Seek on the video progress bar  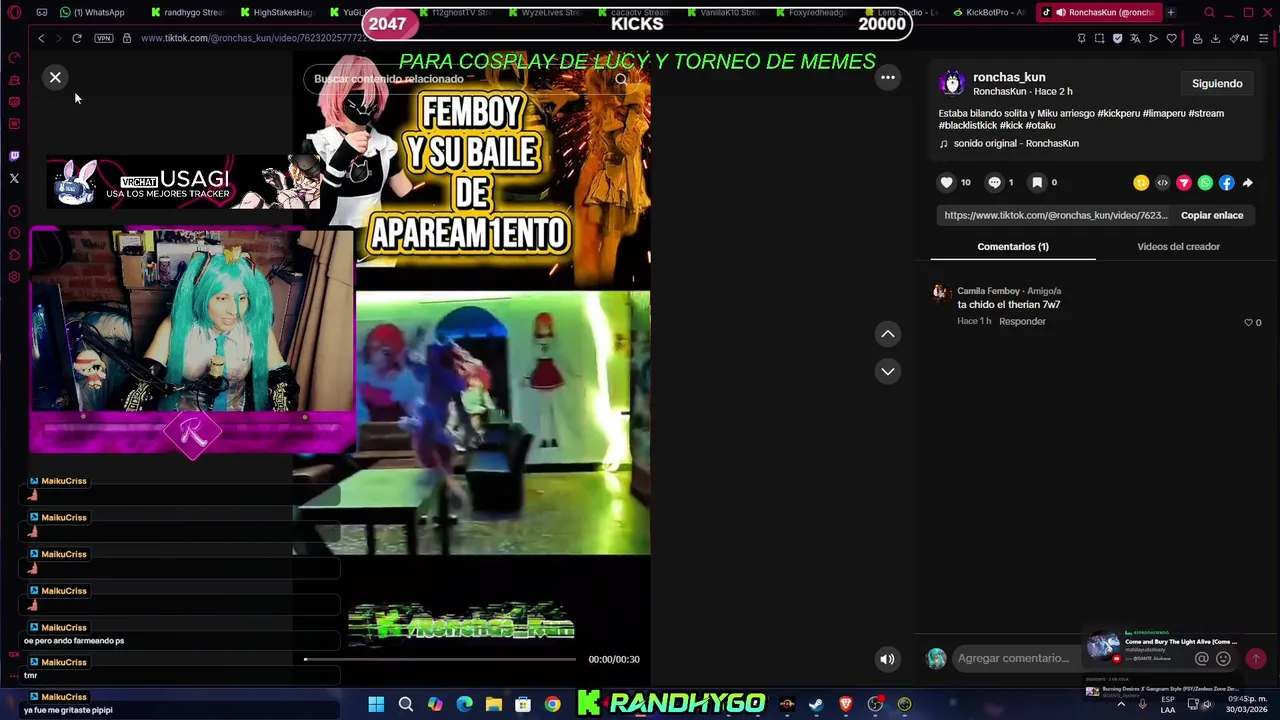pyautogui.click(x=440, y=659)
